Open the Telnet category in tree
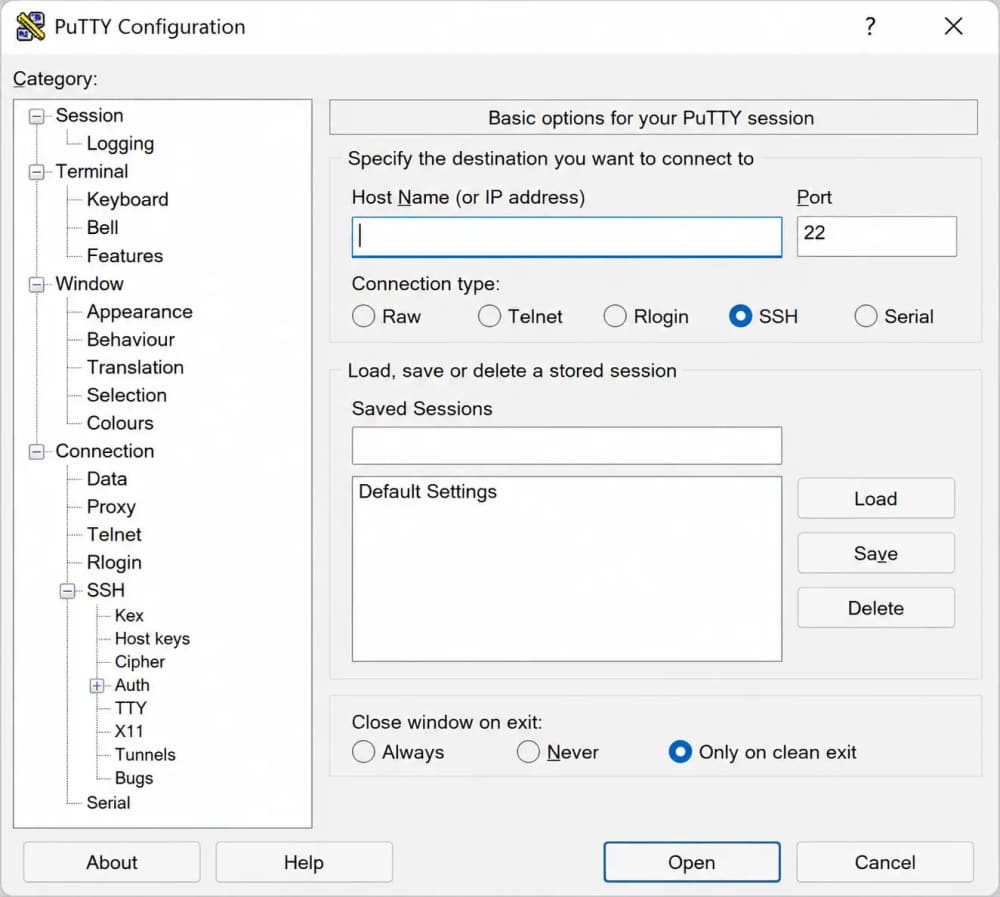 114,535
